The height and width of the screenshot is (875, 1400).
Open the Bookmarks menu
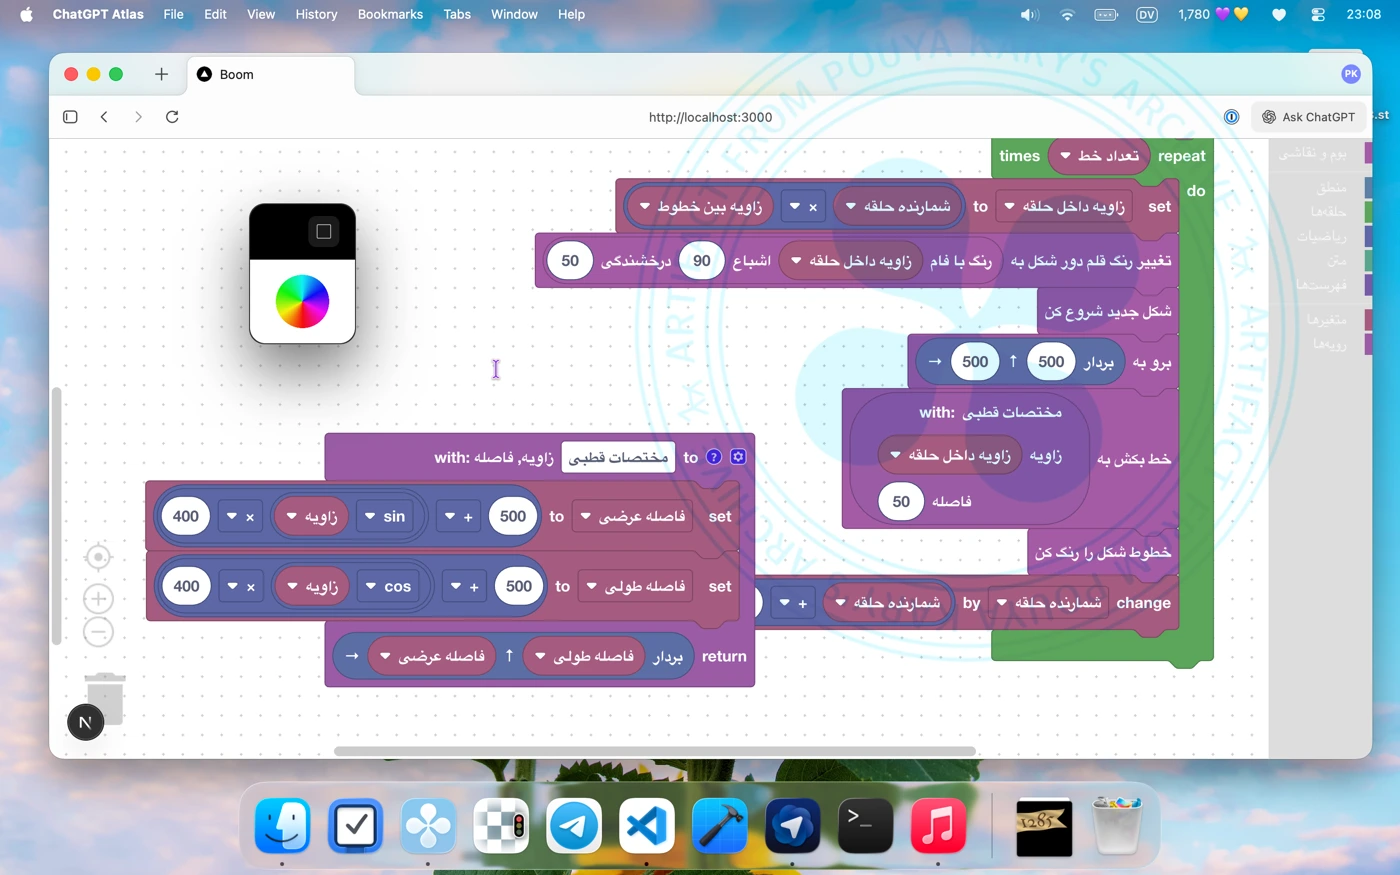390,14
